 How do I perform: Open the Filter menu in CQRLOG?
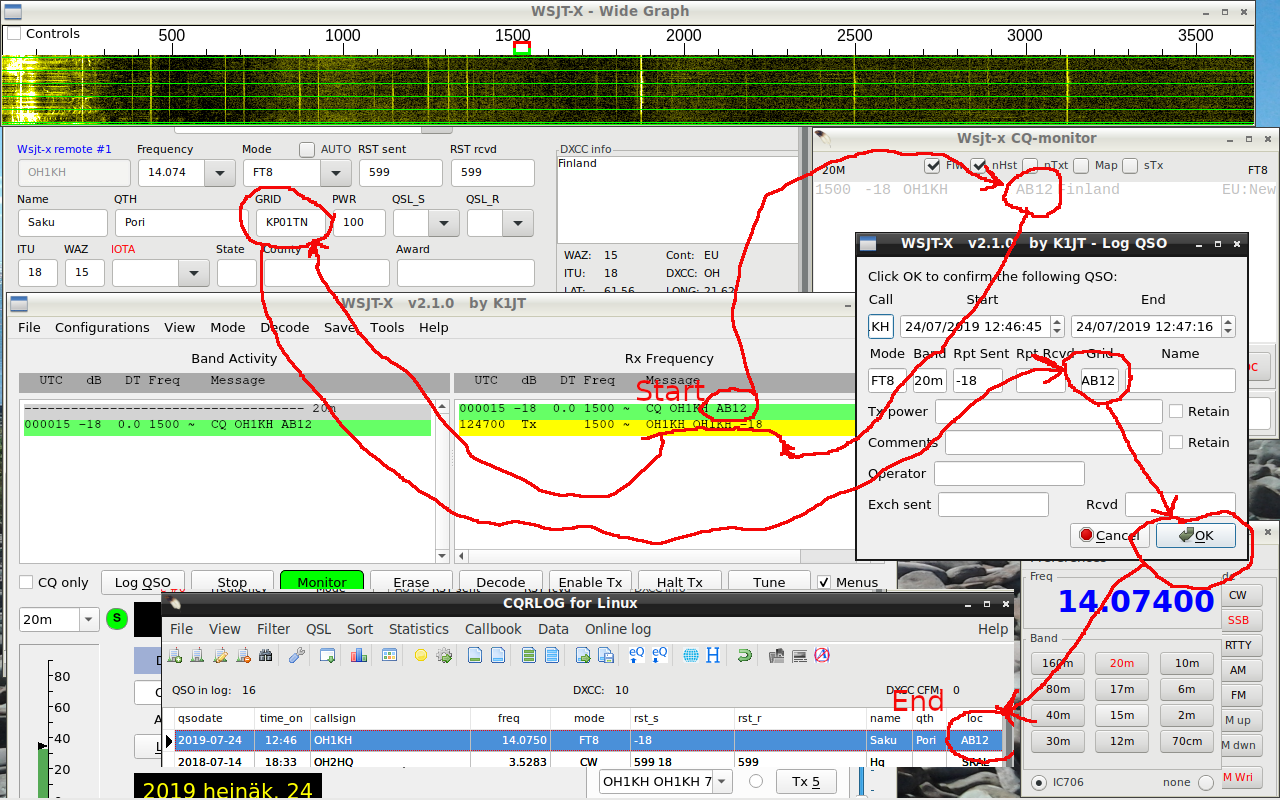coord(273,629)
